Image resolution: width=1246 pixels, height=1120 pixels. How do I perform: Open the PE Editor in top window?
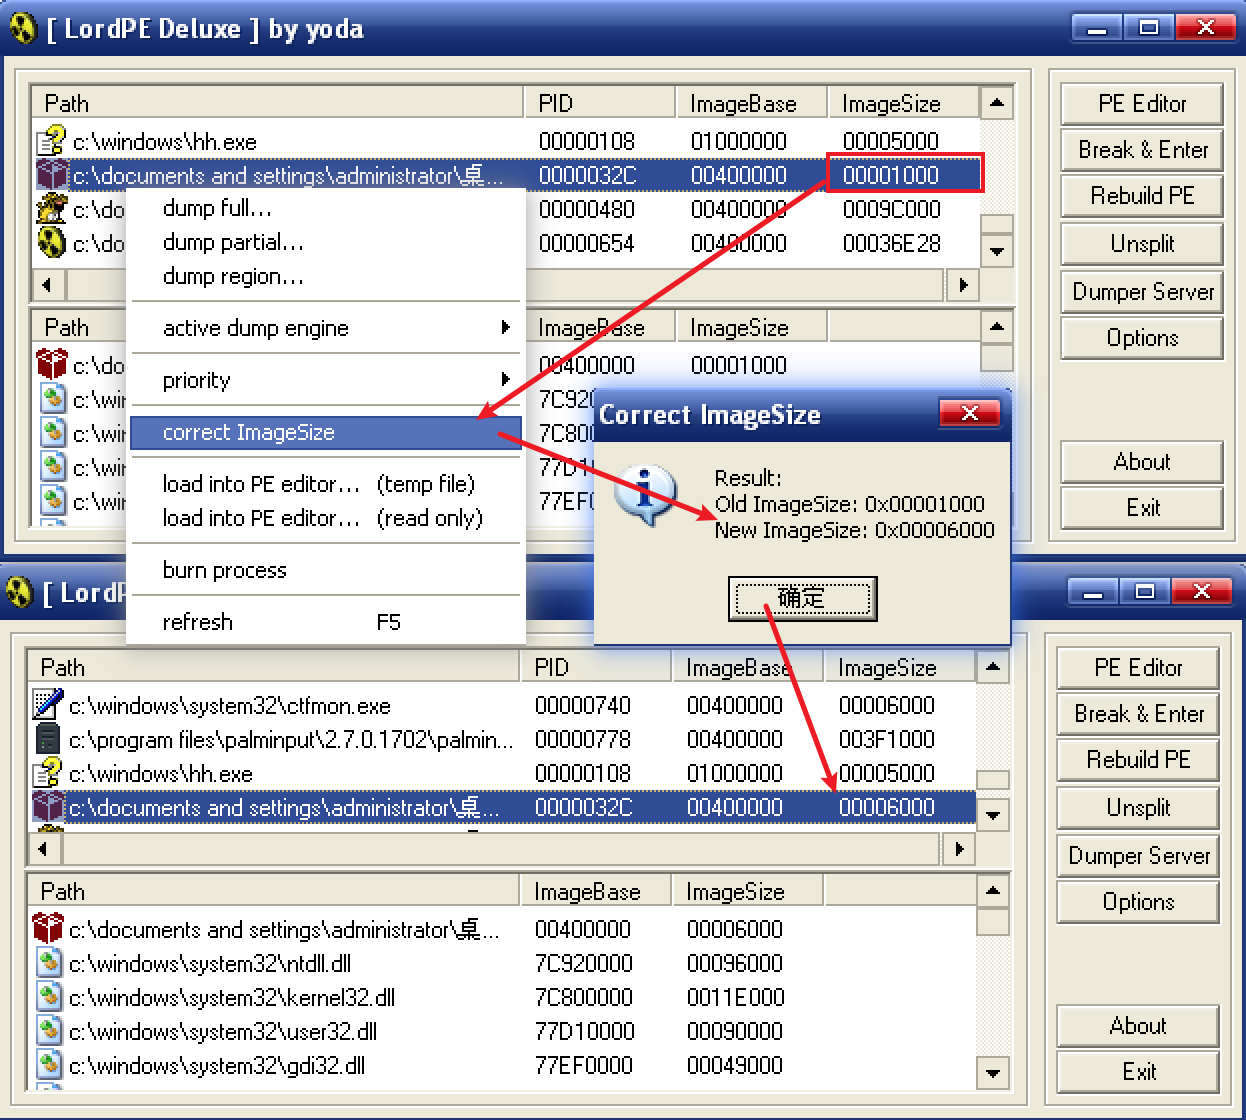pos(1141,104)
